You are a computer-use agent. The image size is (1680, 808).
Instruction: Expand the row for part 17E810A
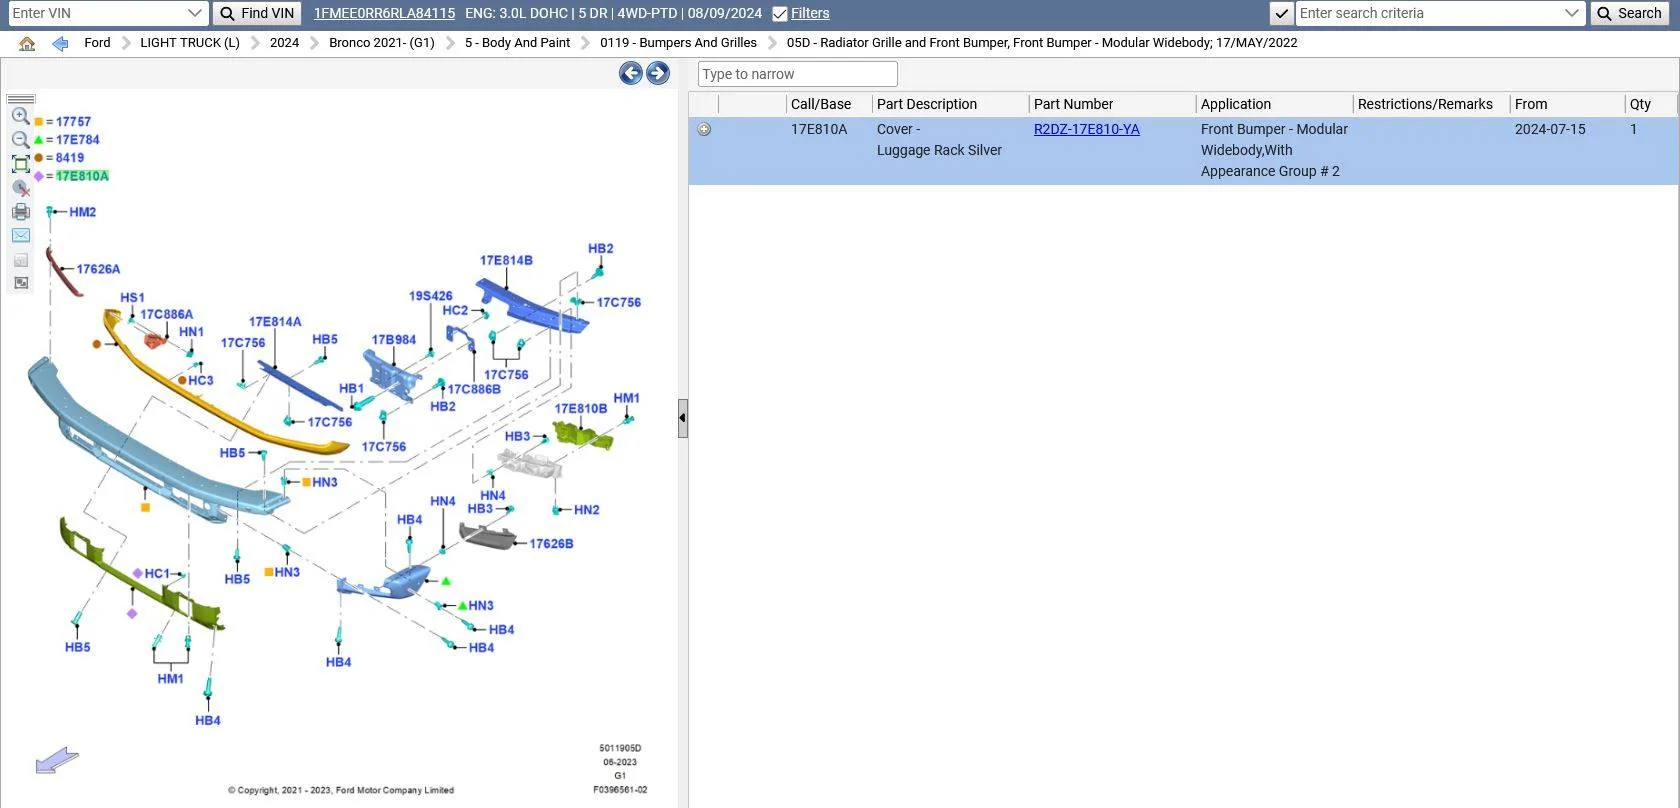[x=704, y=129]
